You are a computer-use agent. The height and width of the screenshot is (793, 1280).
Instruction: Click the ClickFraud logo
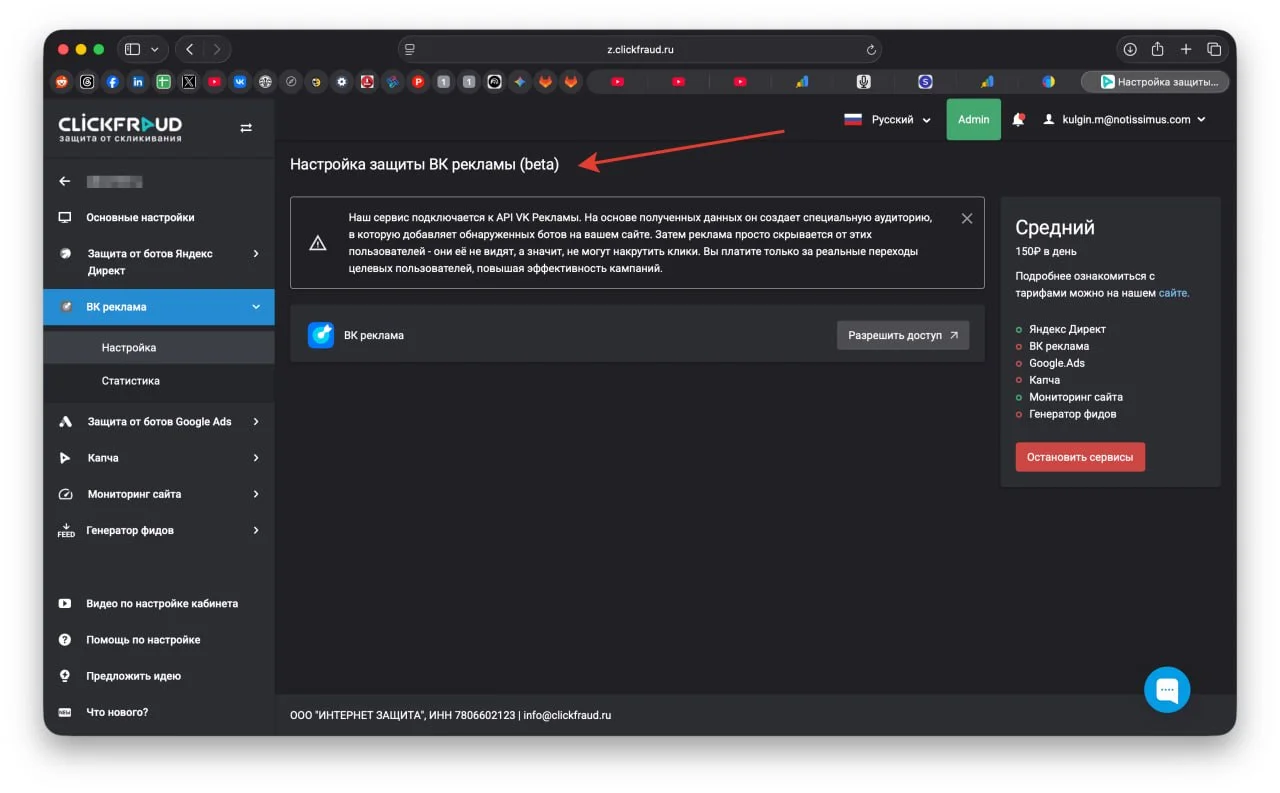(x=120, y=127)
